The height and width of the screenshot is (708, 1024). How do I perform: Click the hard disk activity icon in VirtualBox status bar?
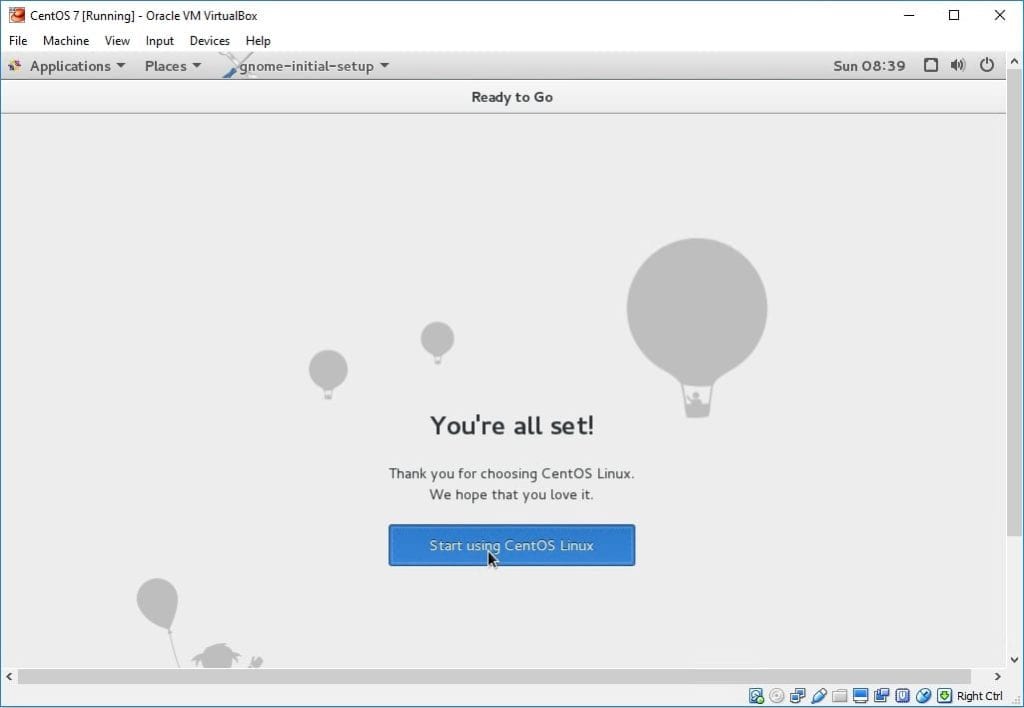(756, 696)
